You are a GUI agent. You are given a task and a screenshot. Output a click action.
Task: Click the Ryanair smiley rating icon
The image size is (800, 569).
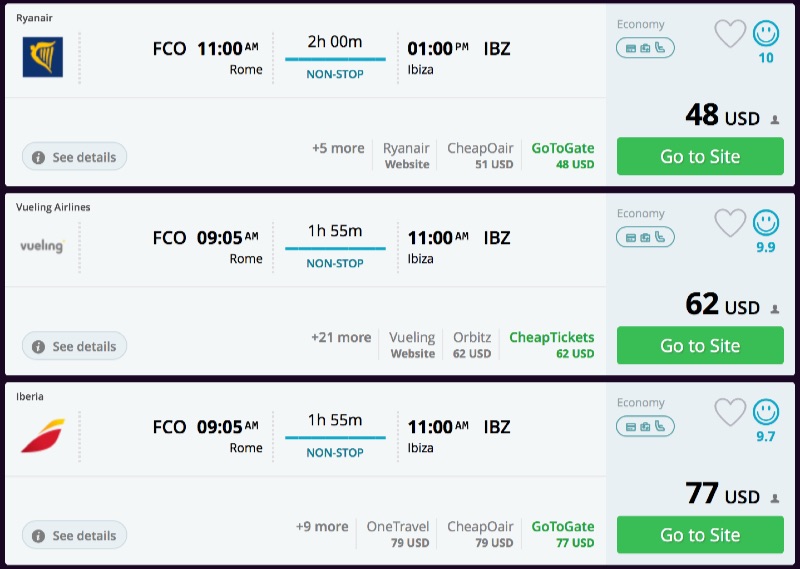point(766,34)
